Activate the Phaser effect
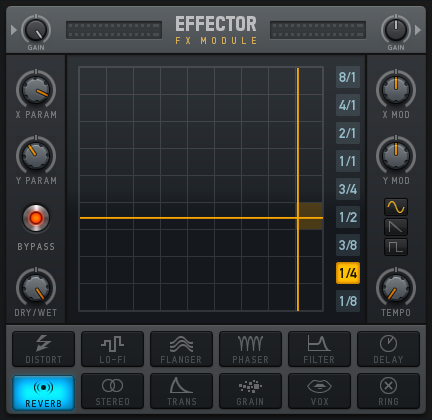The height and width of the screenshot is (420, 432). click(x=250, y=349)
